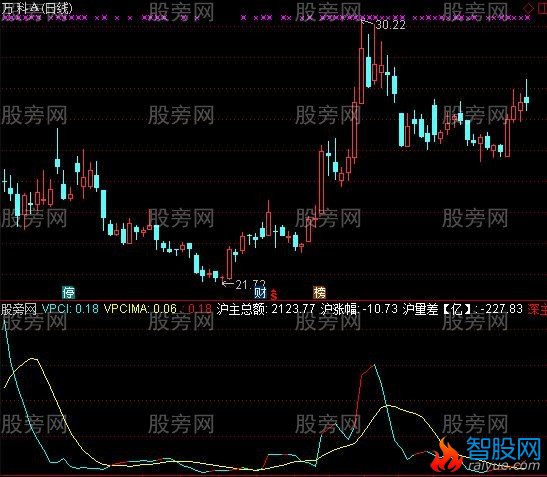This screenshot has width=547, height=477.
Task: Click the 30.22 high price label
Action: [391, 25]
